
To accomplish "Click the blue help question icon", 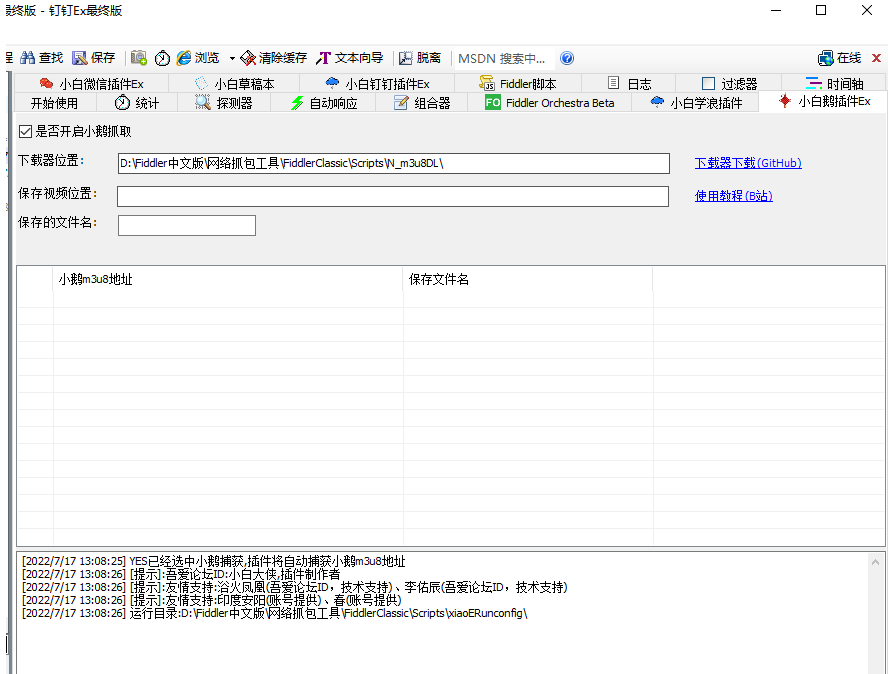I will pos(567,58).
